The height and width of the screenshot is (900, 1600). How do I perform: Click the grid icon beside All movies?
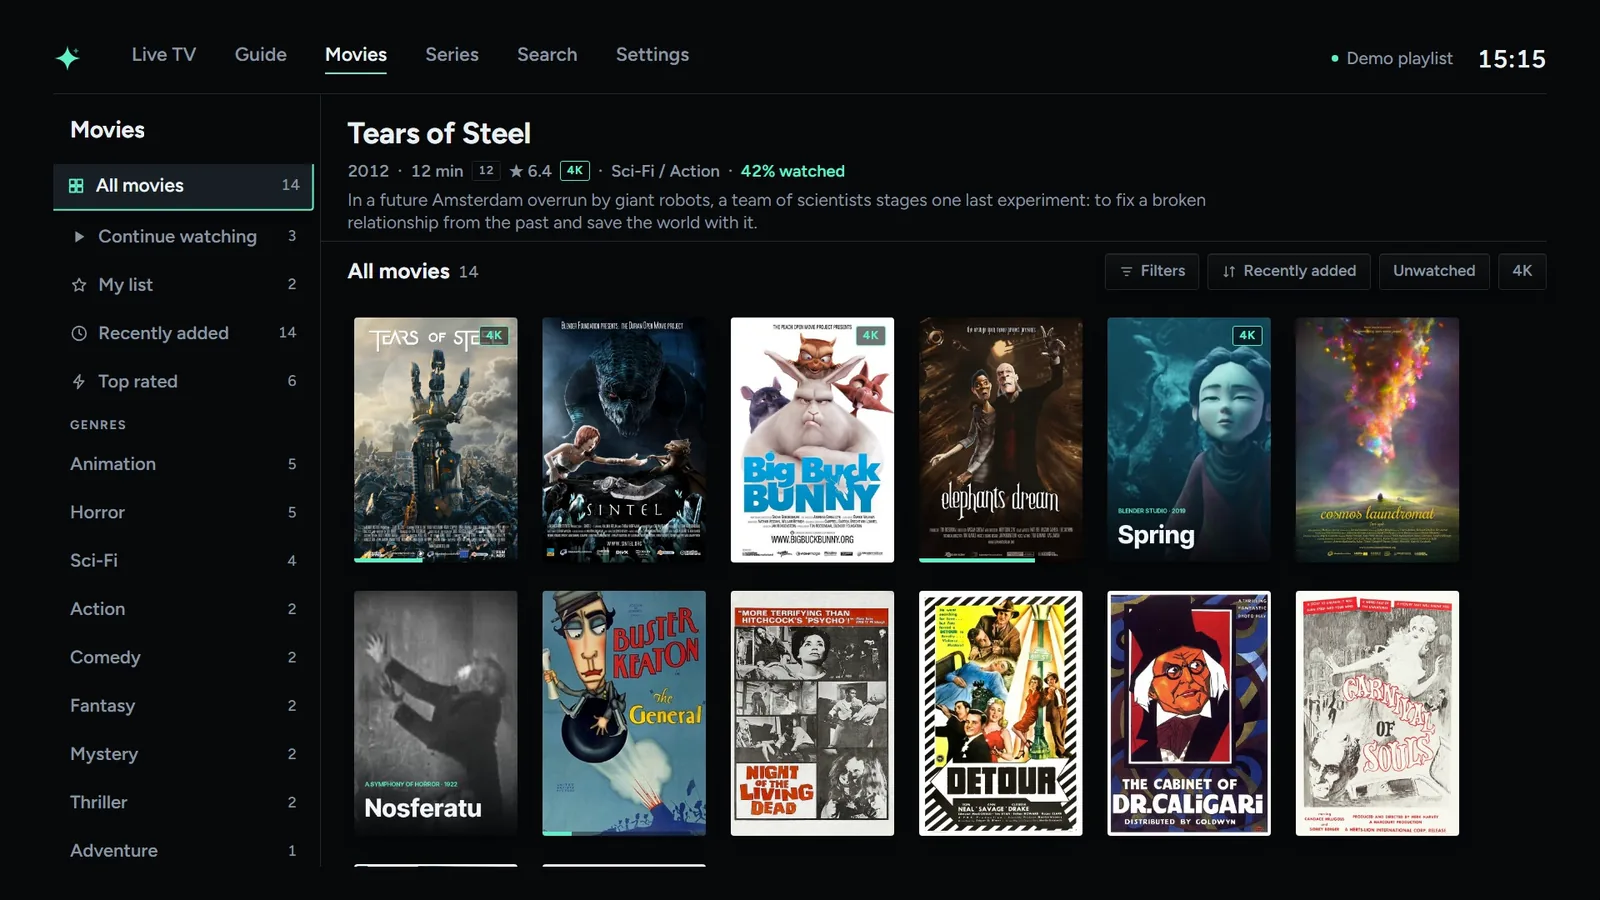[x=76, y=186]
